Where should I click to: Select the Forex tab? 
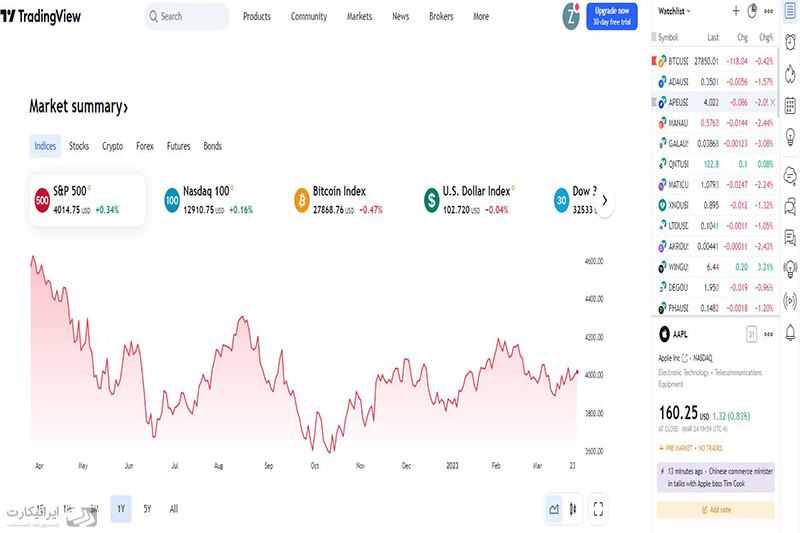click(x=145, y=146)
